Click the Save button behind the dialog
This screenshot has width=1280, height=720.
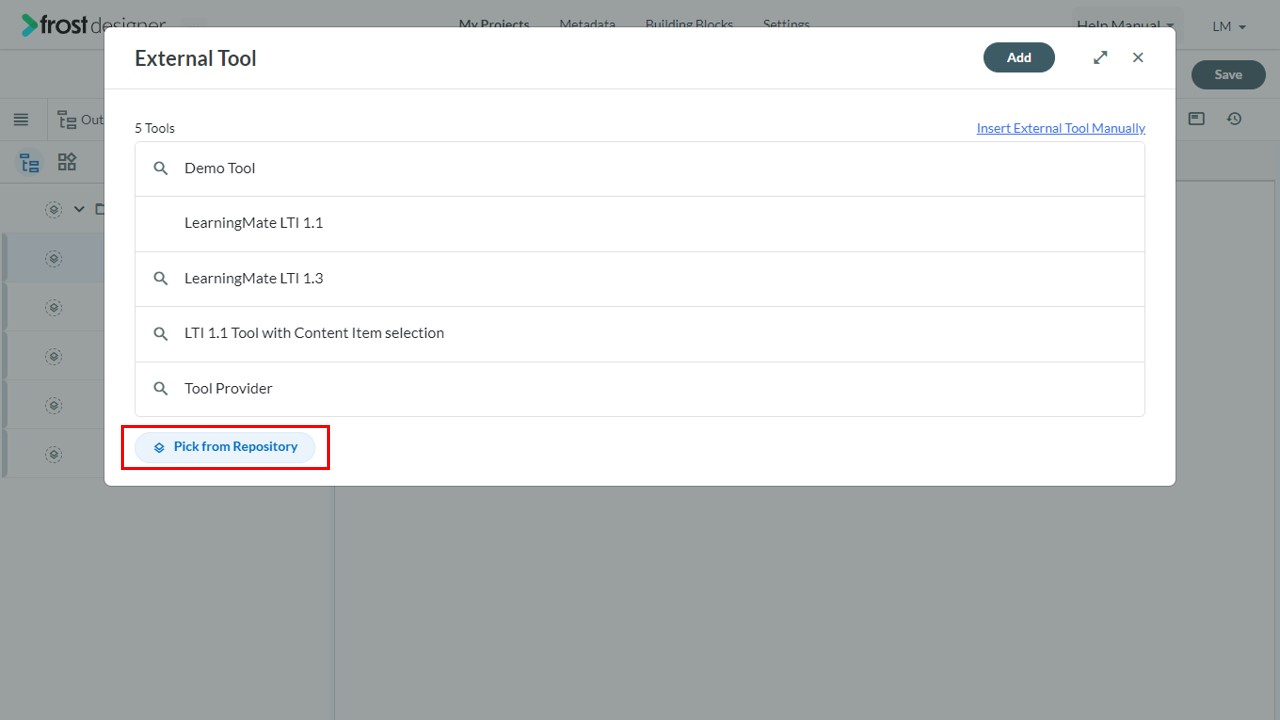[1228, 75]
